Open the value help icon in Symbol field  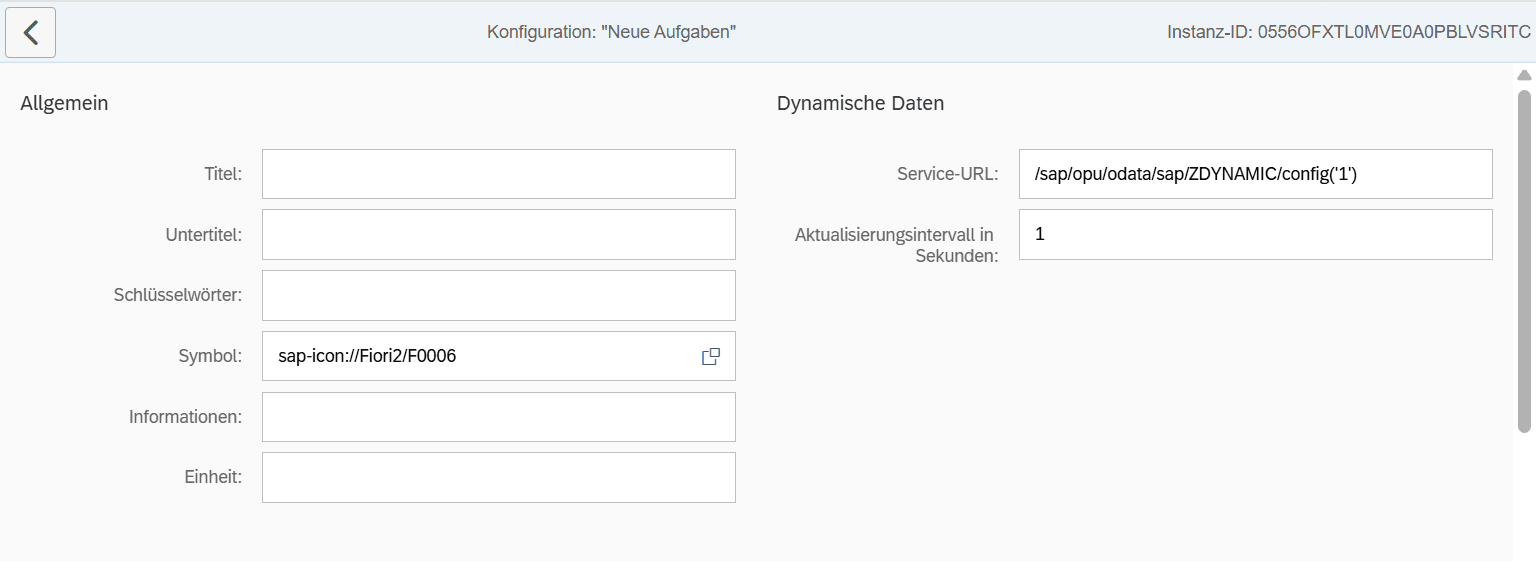[711, 357]
